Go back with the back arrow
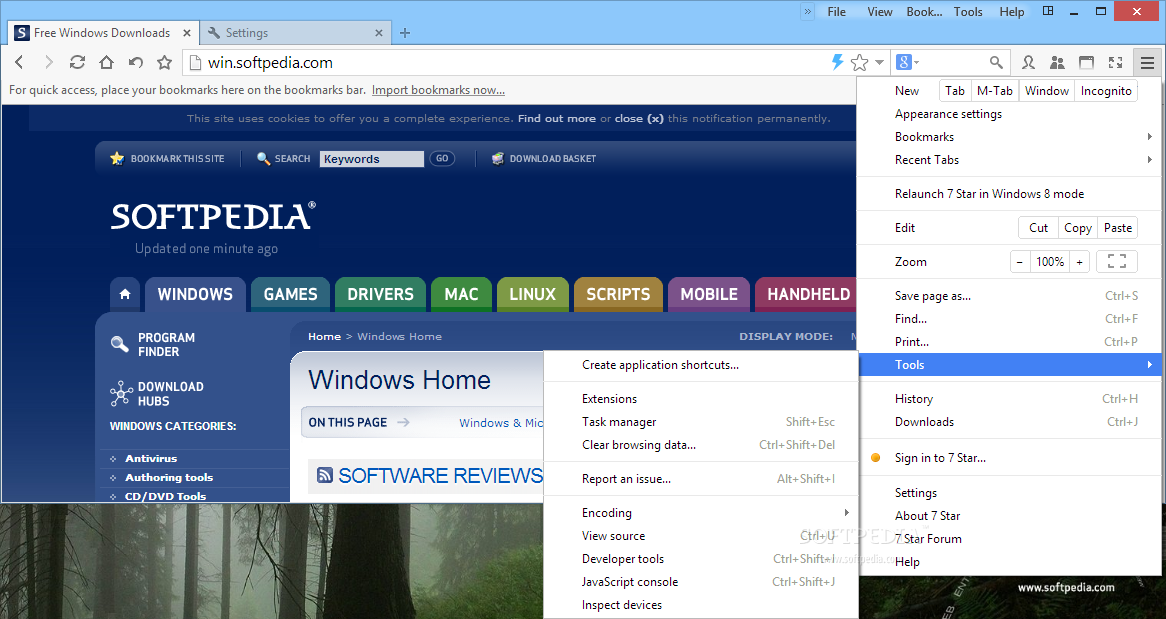 click(x=19, y=62)
